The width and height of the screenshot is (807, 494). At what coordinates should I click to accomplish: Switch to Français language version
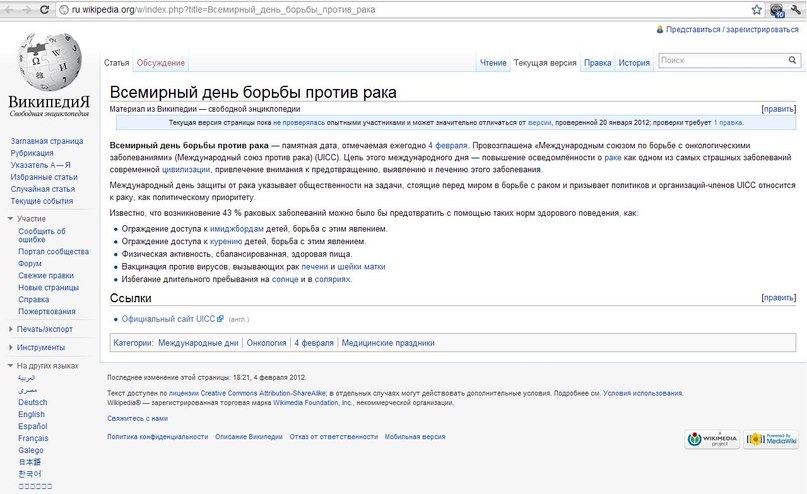click(33, 438)
